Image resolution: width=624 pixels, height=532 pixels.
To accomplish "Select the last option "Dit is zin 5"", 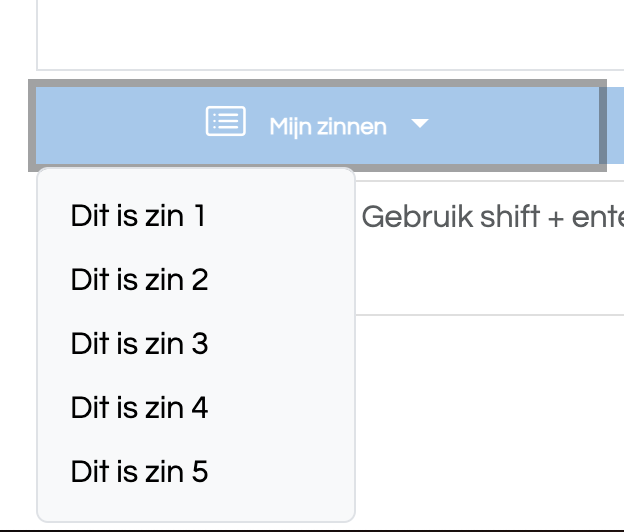I will coord(196,472).
